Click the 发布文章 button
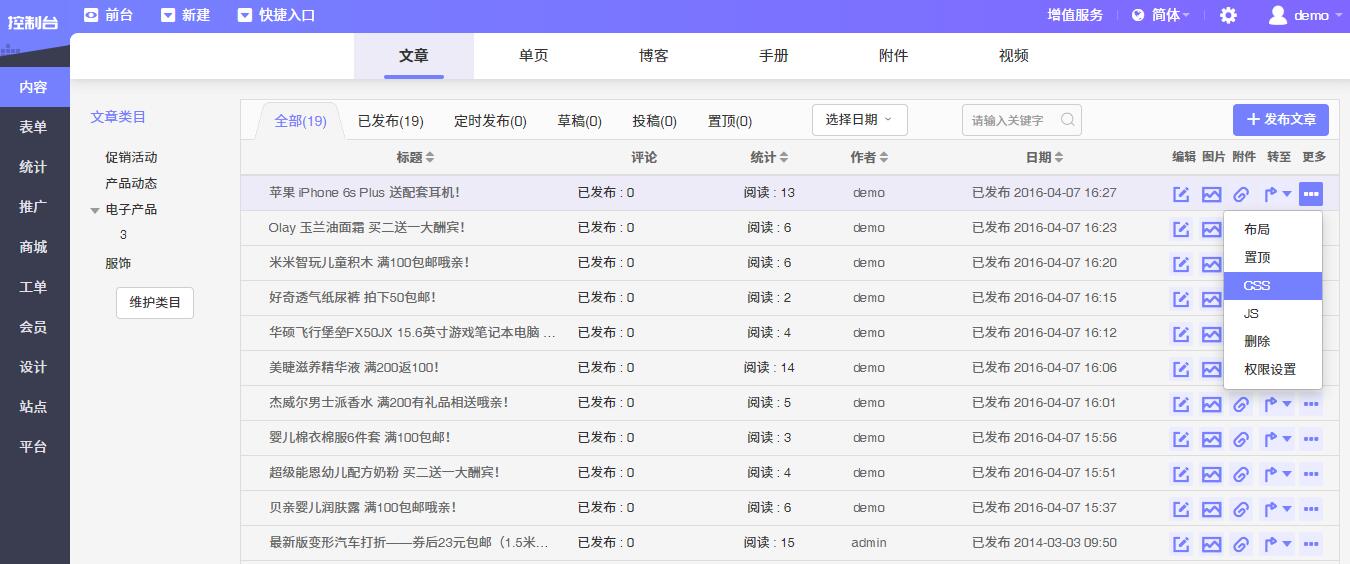The width and height of the screenshot is (1350, 564). point(1281,120)
